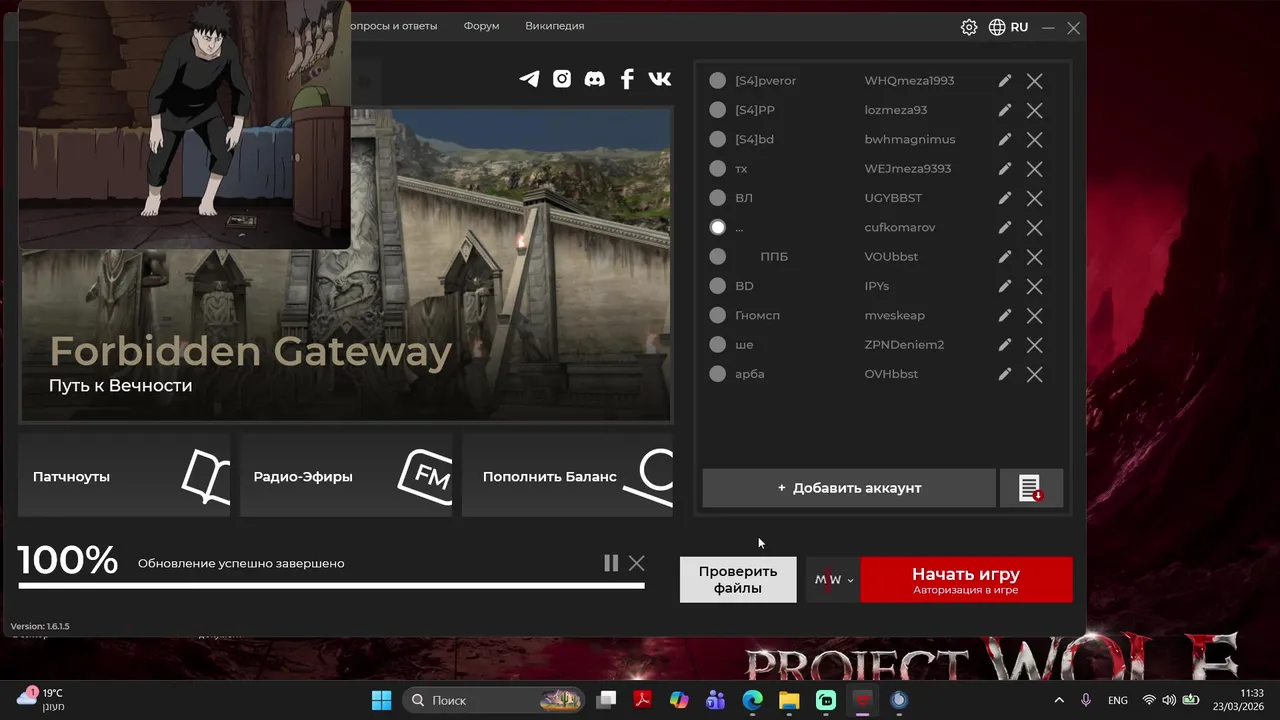Open File Explorer from the taskbar

pos(789,700)
